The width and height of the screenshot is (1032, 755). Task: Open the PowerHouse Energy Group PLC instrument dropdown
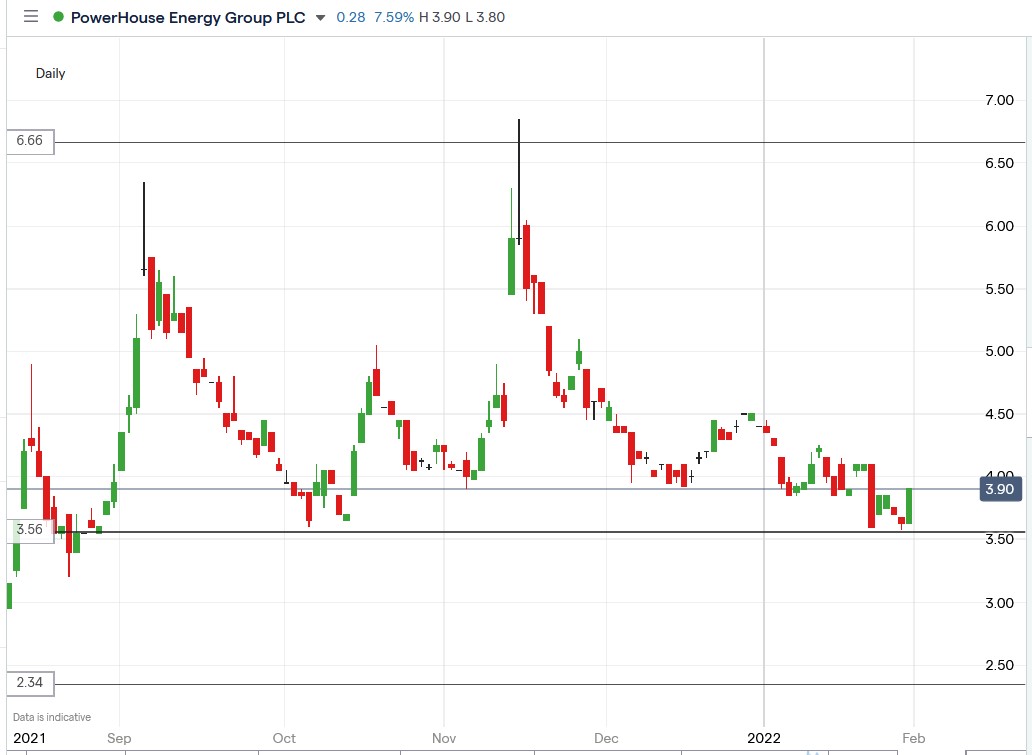click(x=318, y=17)
